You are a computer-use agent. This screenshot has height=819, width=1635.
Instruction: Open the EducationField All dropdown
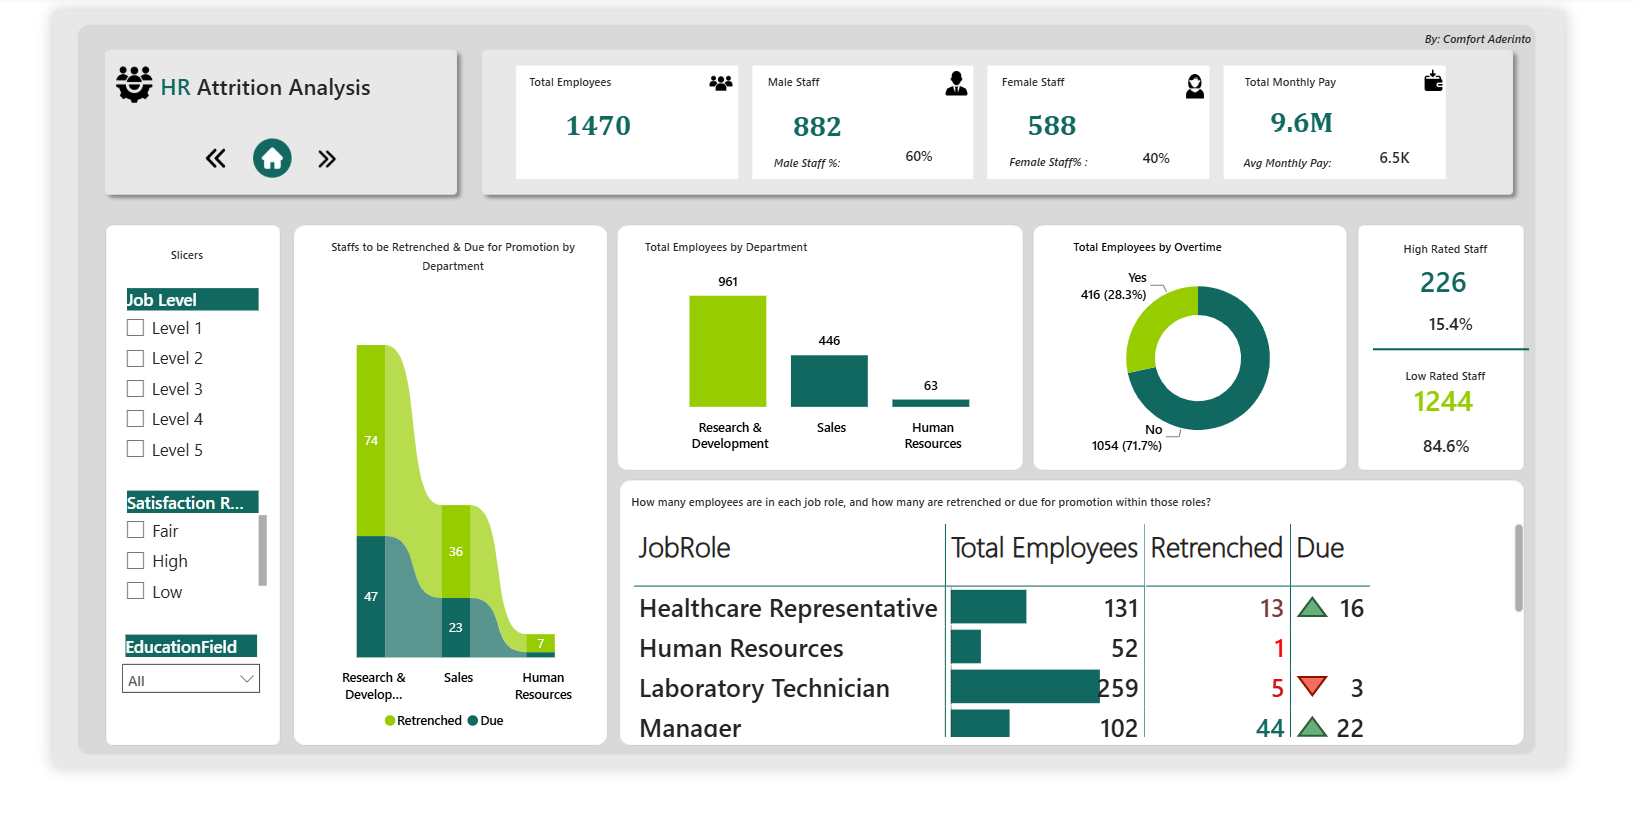(x=191, y=679)
